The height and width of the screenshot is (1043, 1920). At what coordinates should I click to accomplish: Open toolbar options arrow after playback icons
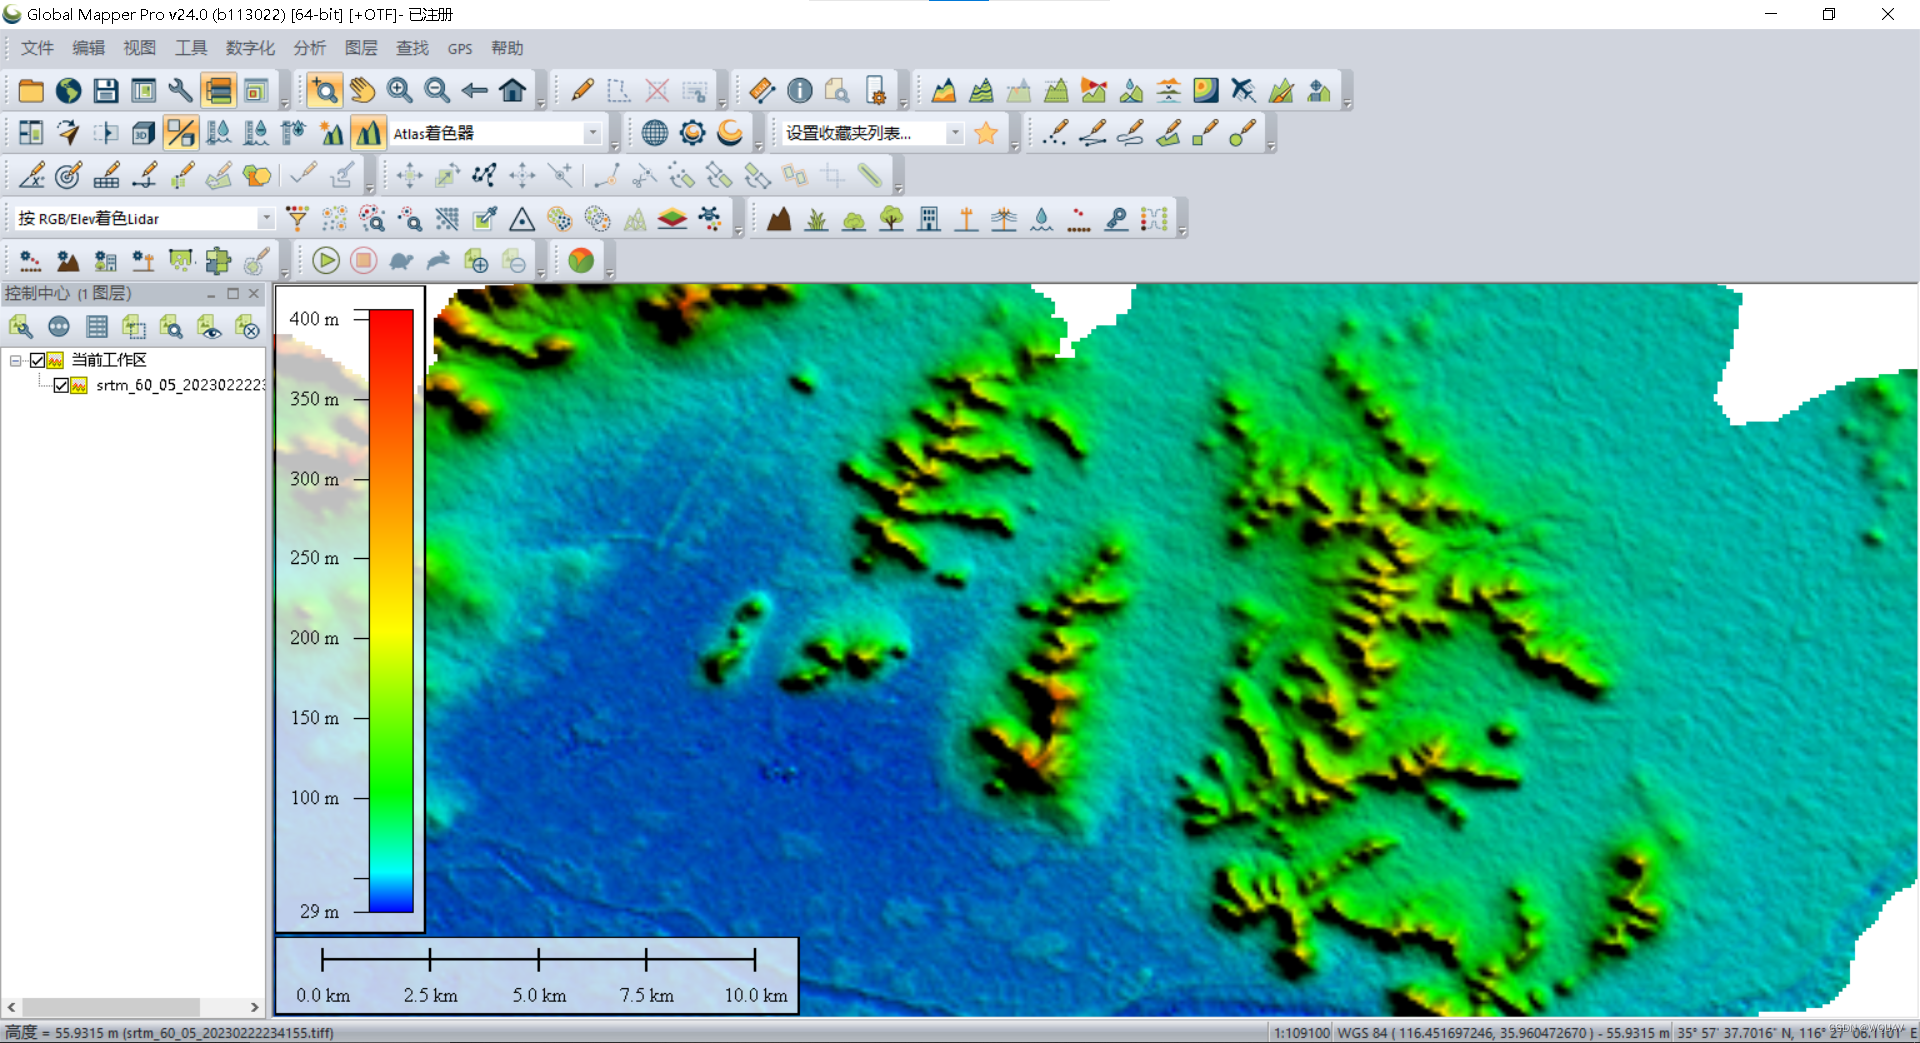pyautogui.click(x=541, y=271)
